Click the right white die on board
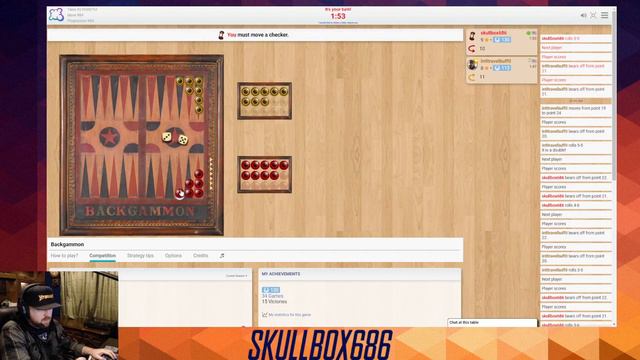 (183, 140)
